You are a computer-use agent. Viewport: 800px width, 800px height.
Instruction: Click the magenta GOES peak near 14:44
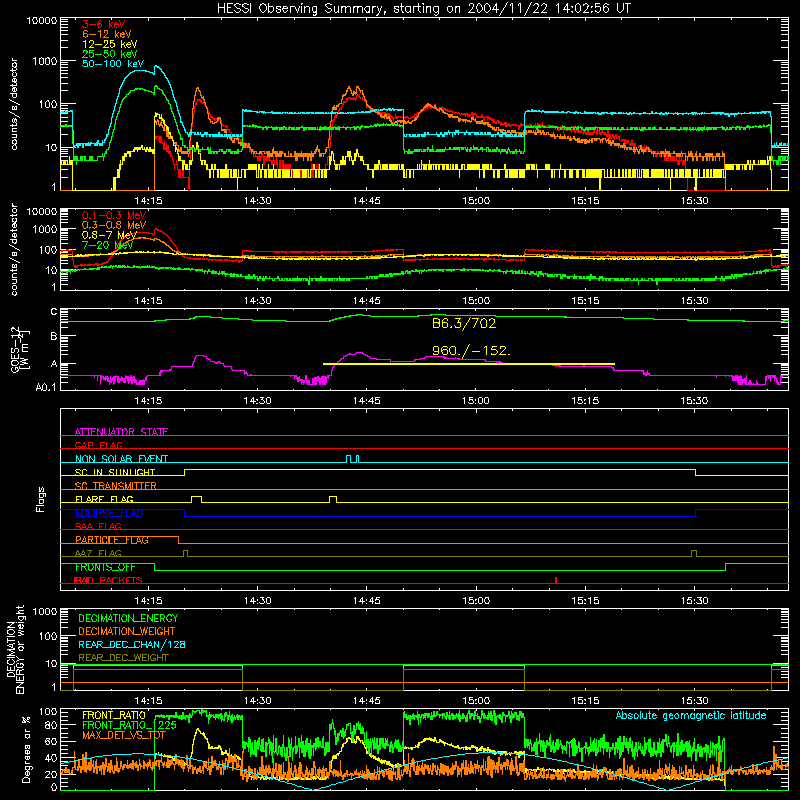point(359,353)
